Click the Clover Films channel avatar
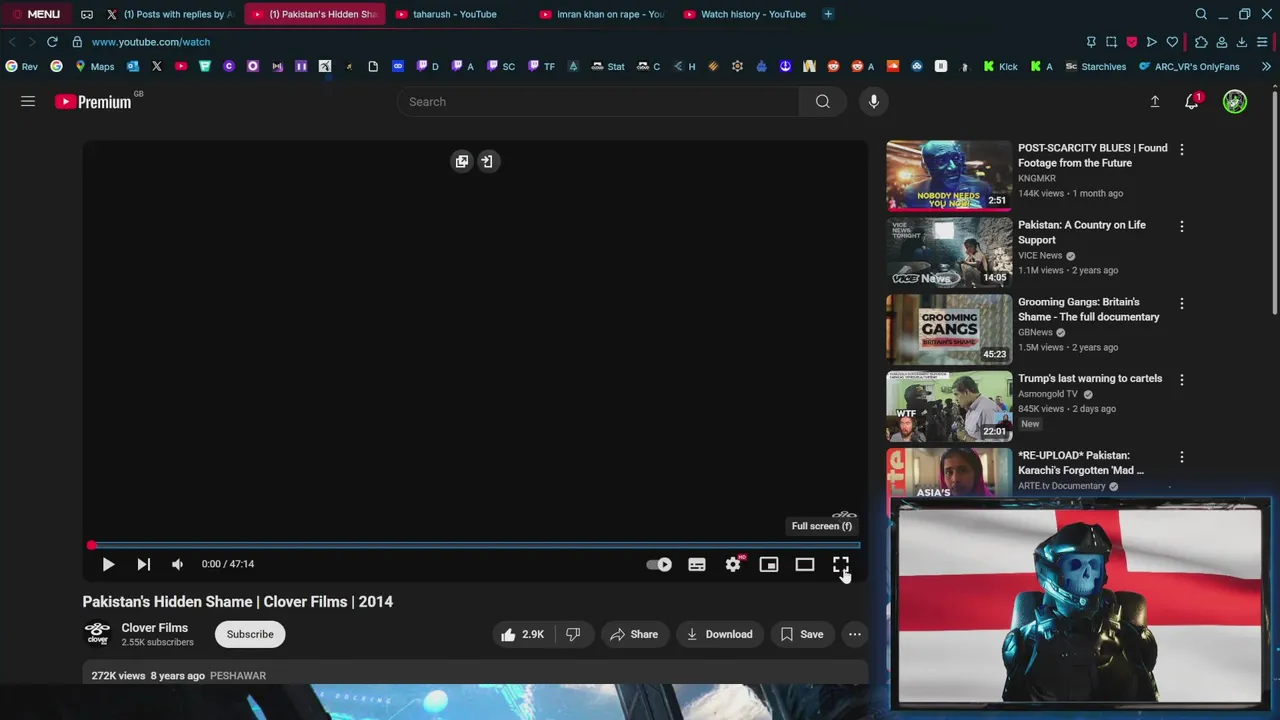1280x720 pixels. (97, 634)
